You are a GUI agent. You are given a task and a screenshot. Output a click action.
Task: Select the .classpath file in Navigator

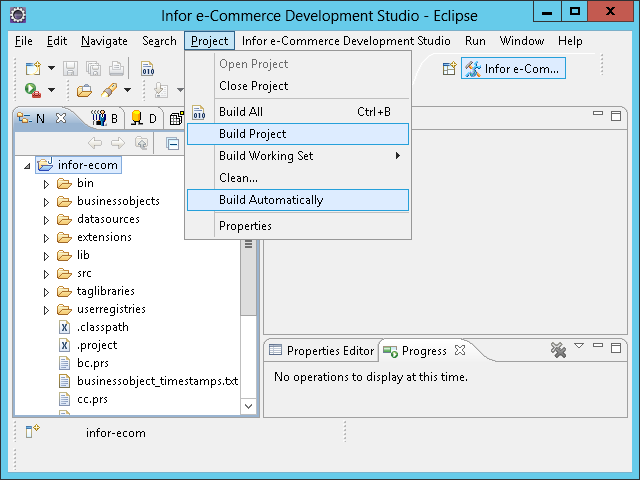(102, 327)
